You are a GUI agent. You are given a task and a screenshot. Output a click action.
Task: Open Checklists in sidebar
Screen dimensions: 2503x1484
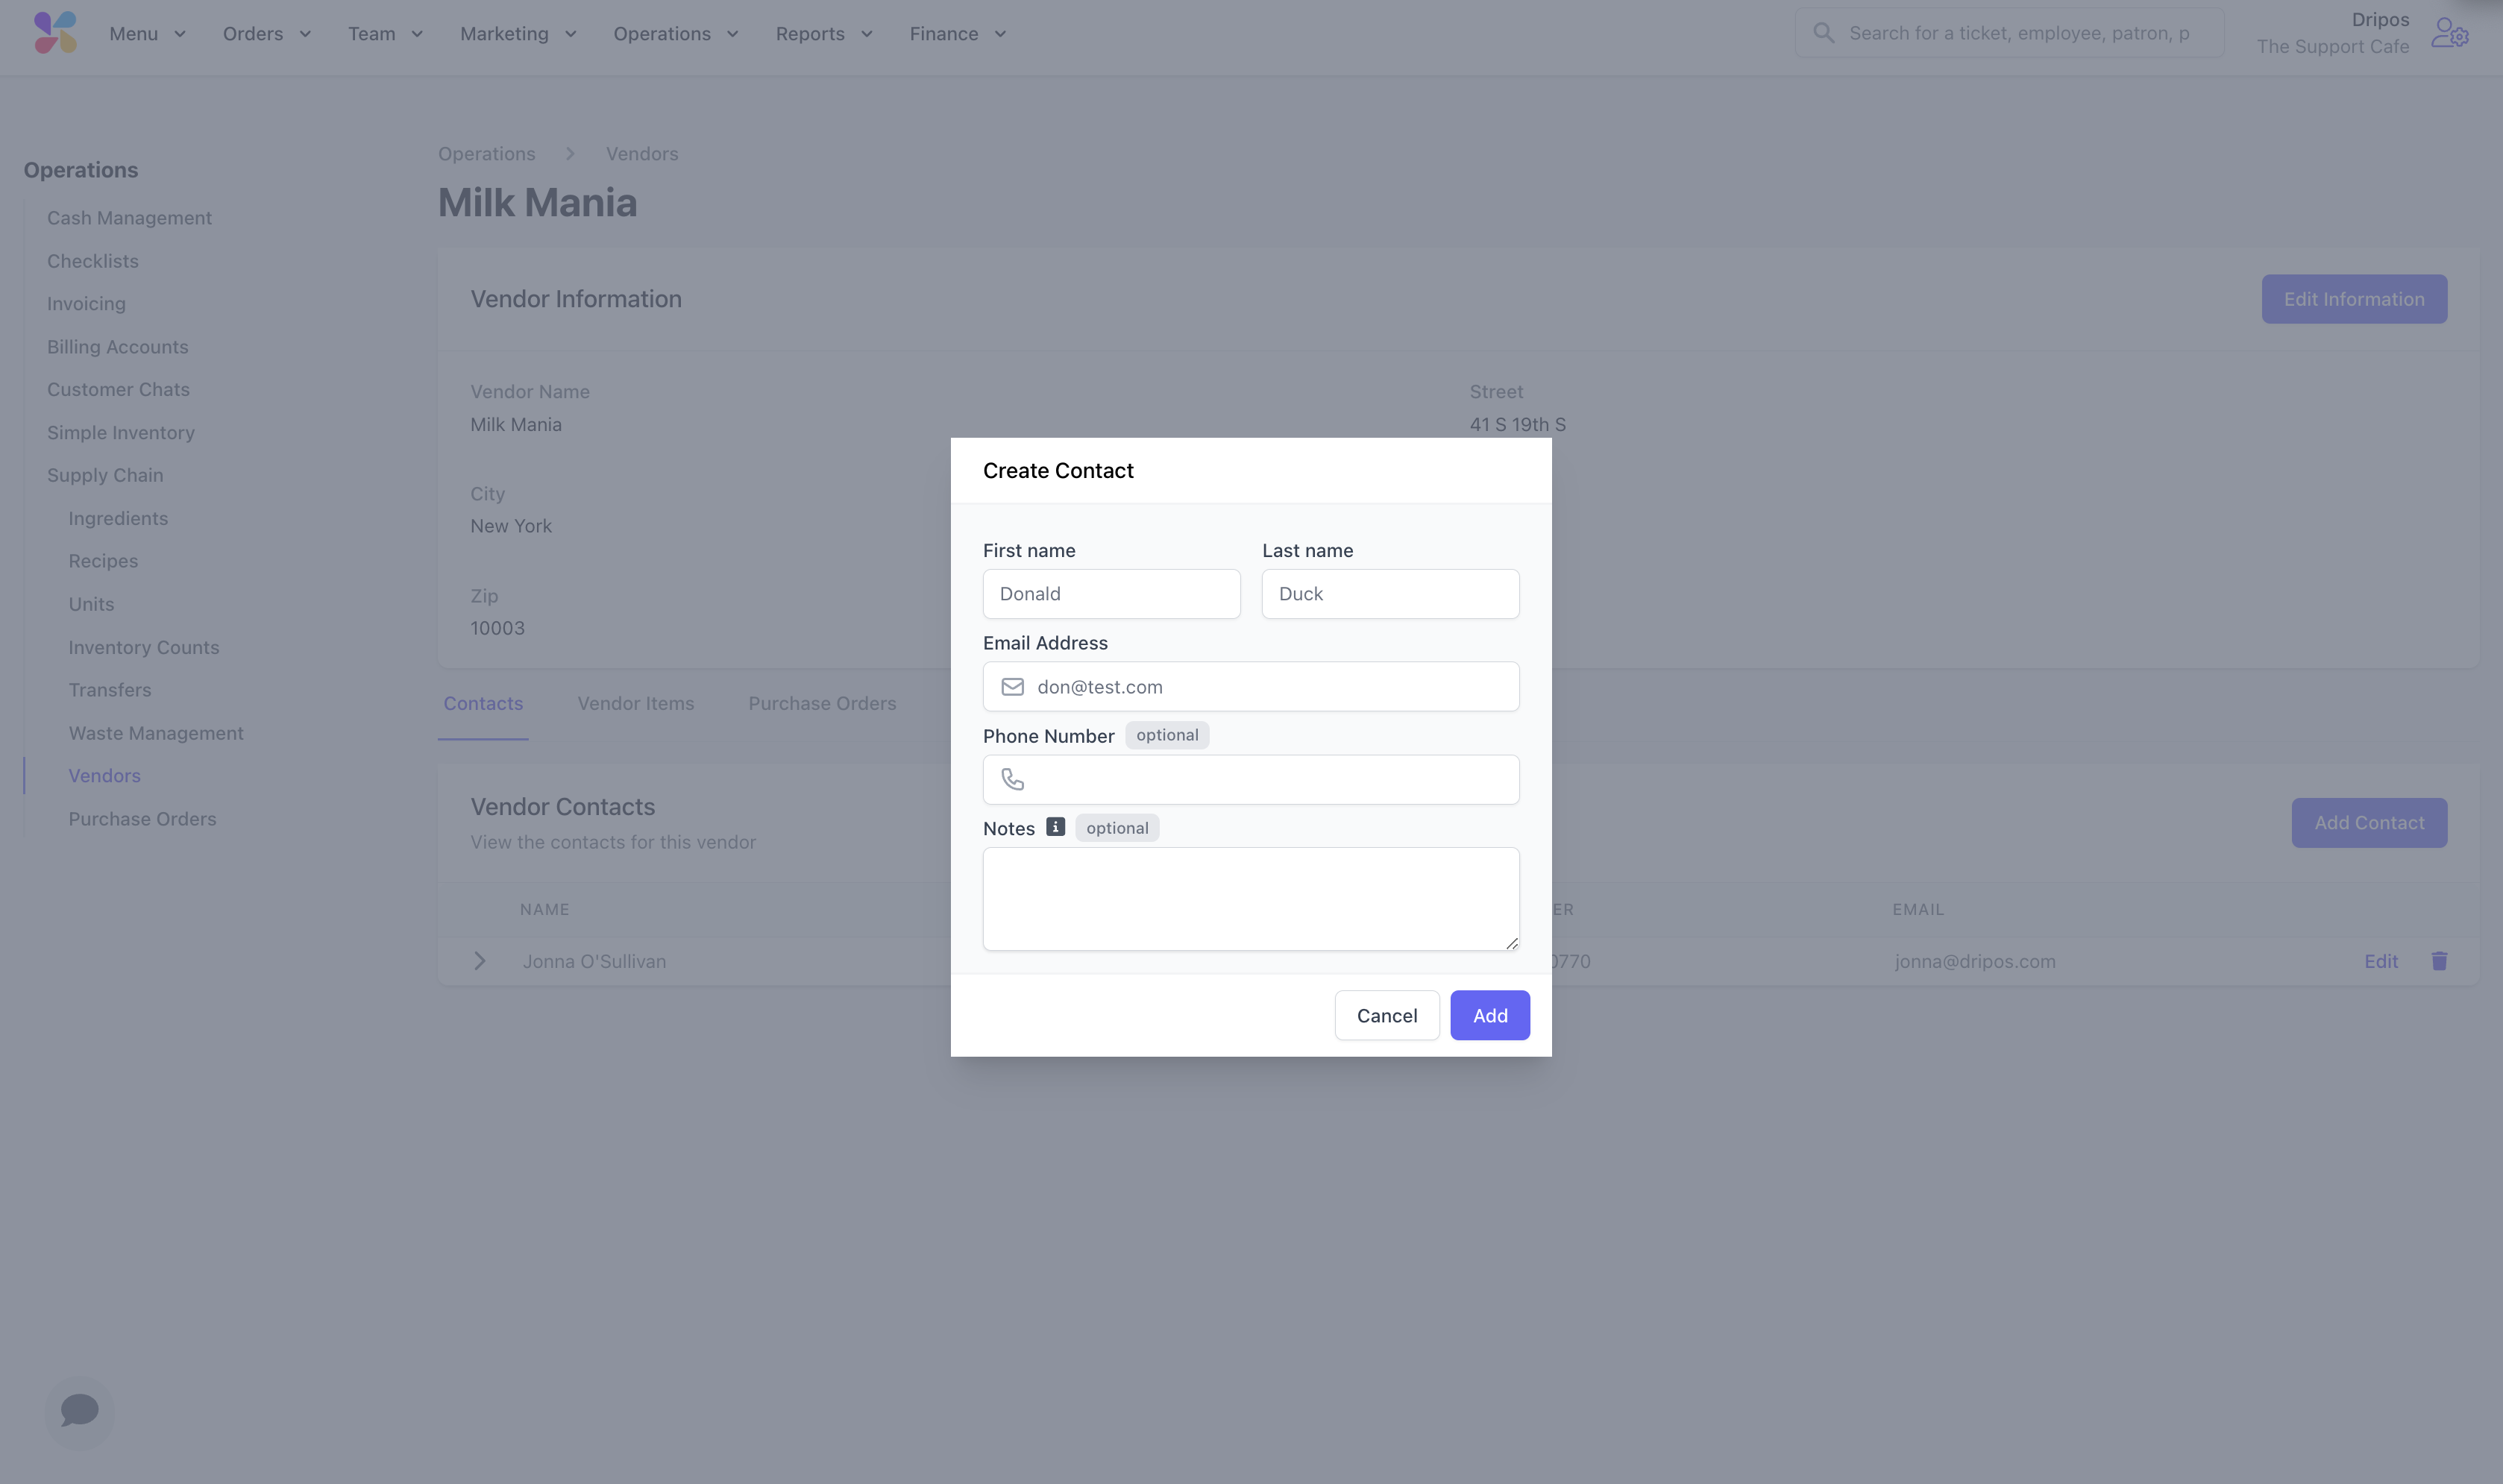tap(93, 261)
